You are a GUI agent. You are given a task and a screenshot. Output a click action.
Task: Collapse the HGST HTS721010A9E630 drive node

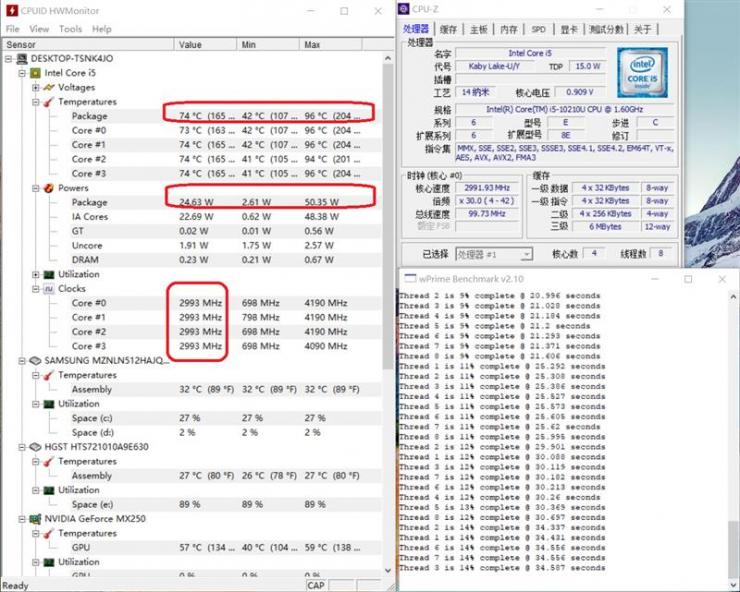pos(22,447)
